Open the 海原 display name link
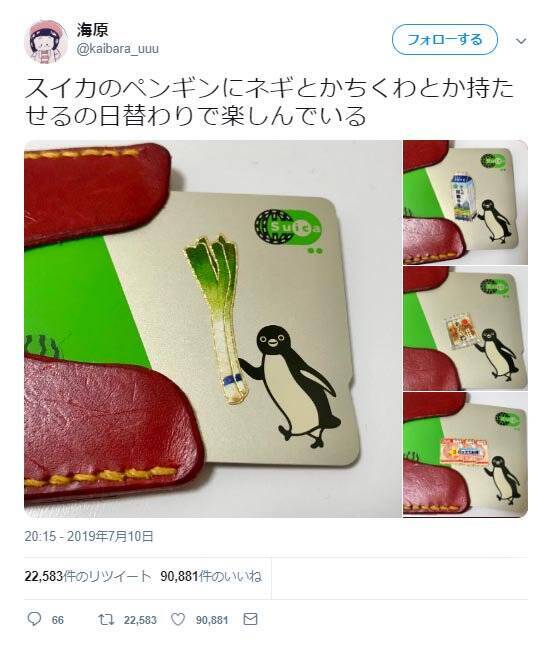Screen dimensions: 553x650 92,30
